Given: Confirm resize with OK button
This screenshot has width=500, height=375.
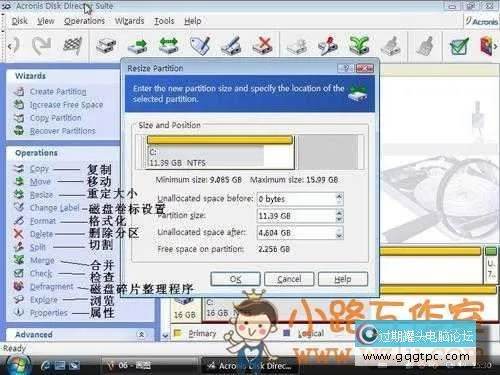Looking at the screenshot, I should 235,279.
